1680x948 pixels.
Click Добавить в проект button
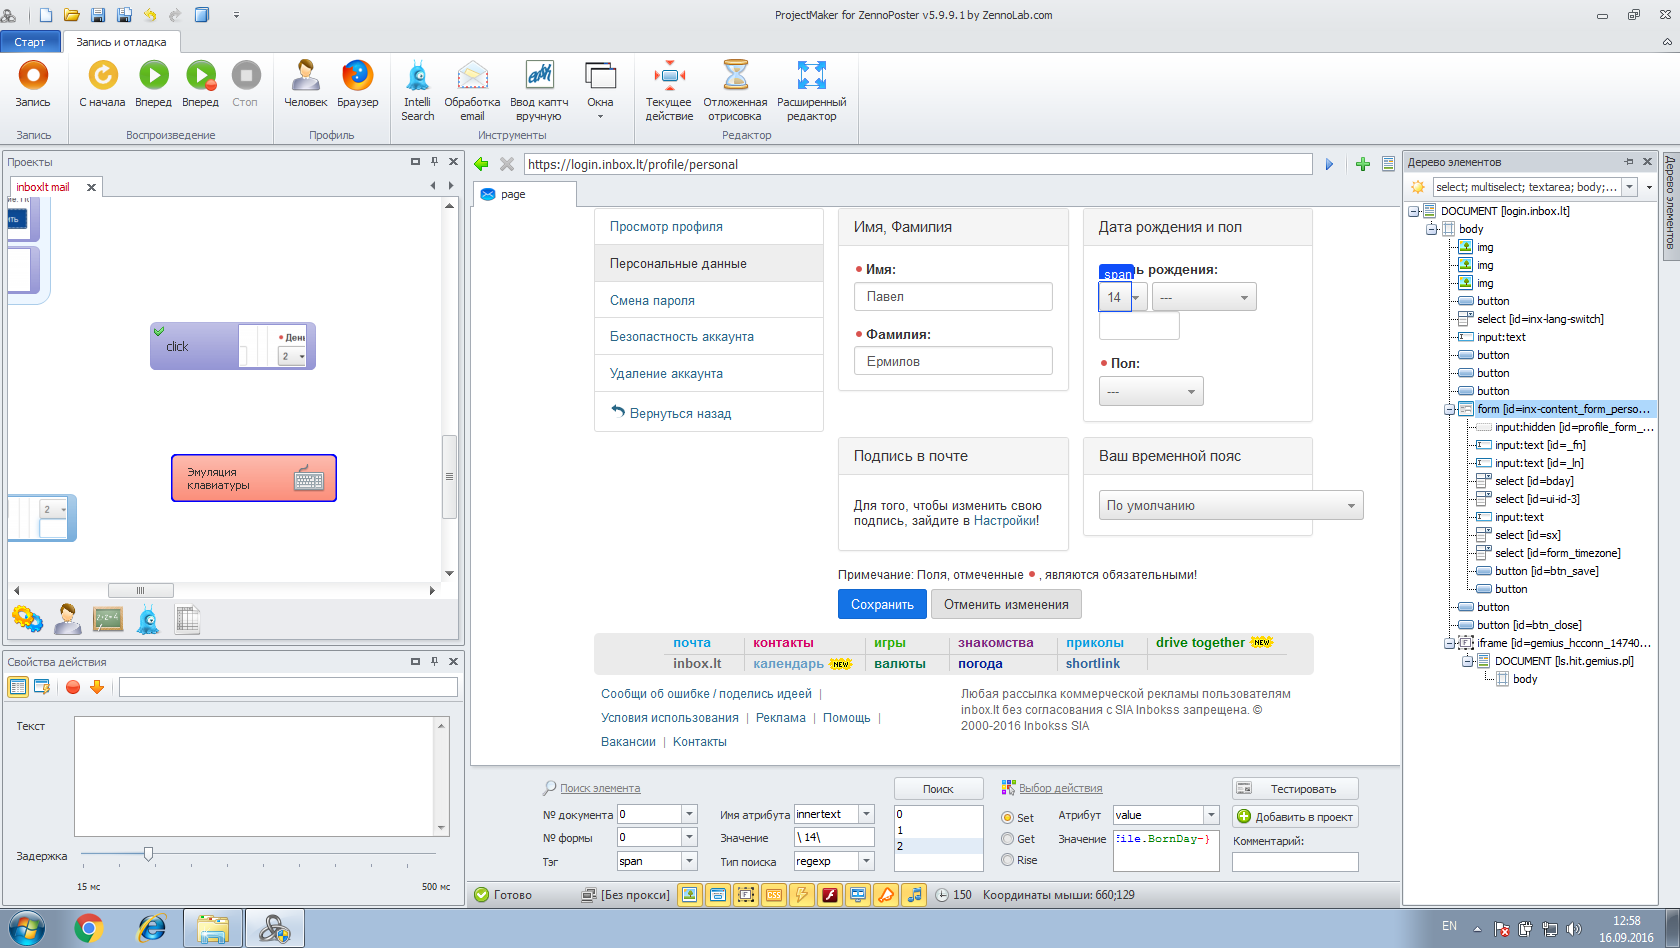click(1295, 817)
